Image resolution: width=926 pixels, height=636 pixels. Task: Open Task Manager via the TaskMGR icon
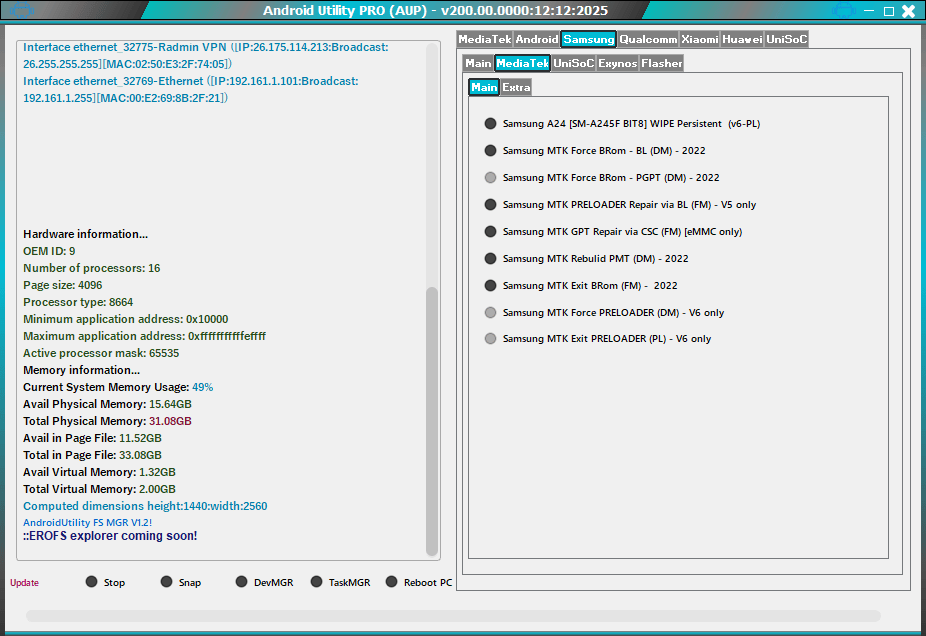pyautogui.click(x=315, y=582)
